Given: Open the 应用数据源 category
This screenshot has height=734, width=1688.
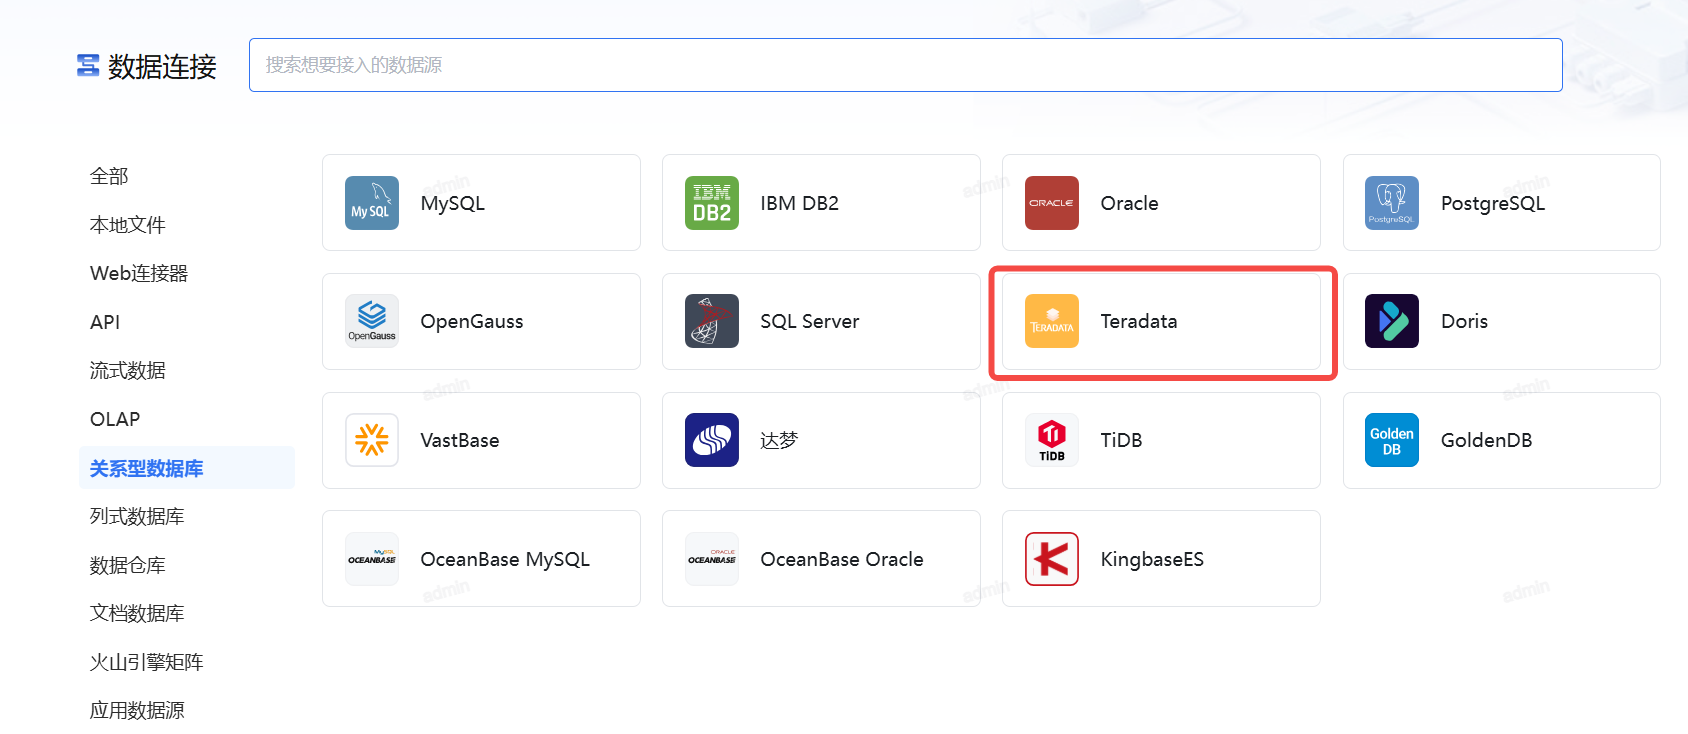Looking at the screenshot, I should (x=137, y=710).
